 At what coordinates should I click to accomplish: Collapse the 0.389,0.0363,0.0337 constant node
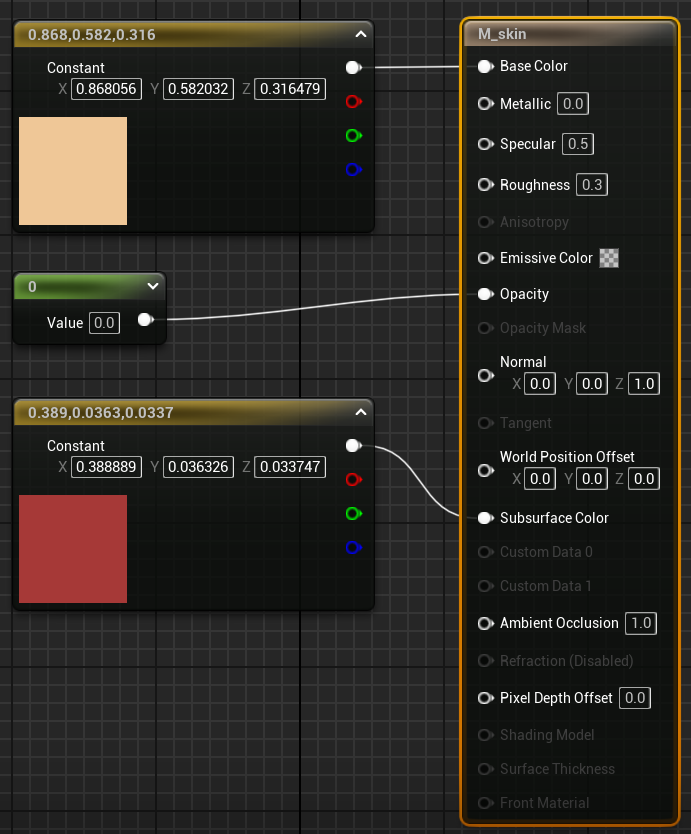click(x=360, y=412)
